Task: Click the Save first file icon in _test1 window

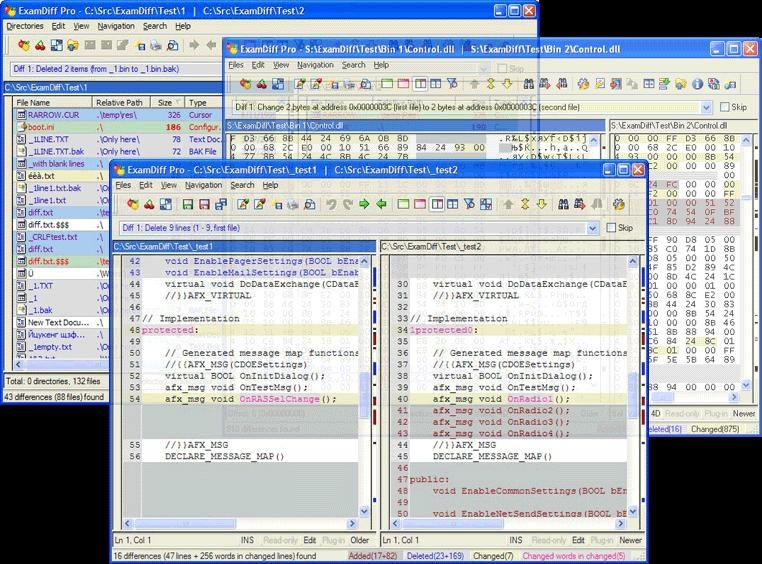Action: (188, 205)
